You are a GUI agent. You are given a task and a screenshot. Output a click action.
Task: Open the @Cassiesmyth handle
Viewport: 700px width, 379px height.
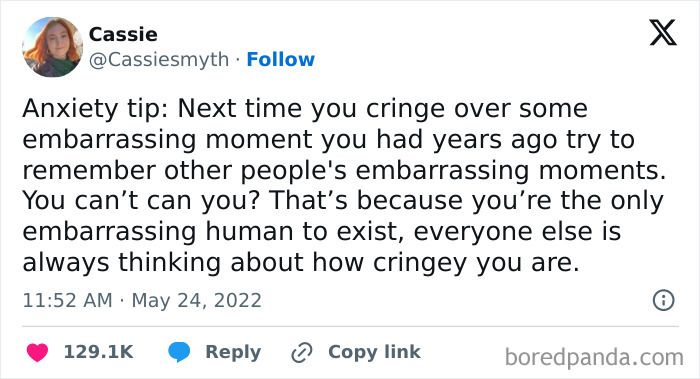(159, 60)
